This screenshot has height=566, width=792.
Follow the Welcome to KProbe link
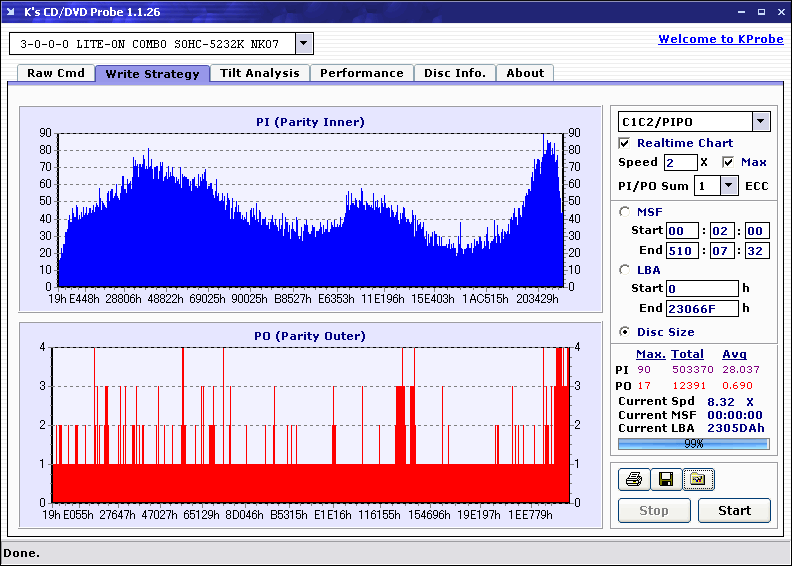tap(718, 39)
